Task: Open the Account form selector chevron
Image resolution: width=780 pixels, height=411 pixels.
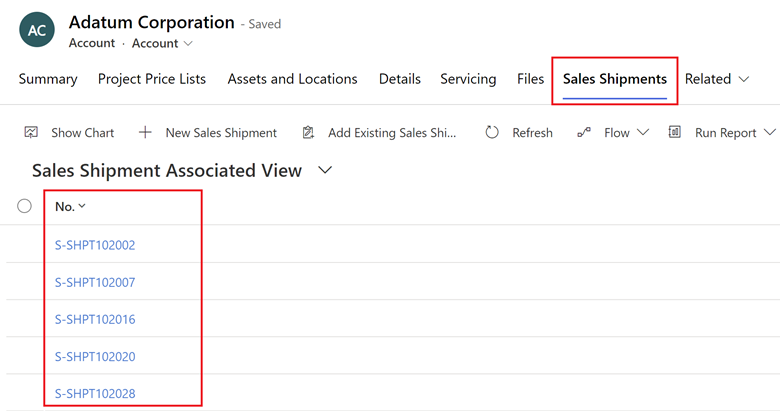Action: click(188, 44)
